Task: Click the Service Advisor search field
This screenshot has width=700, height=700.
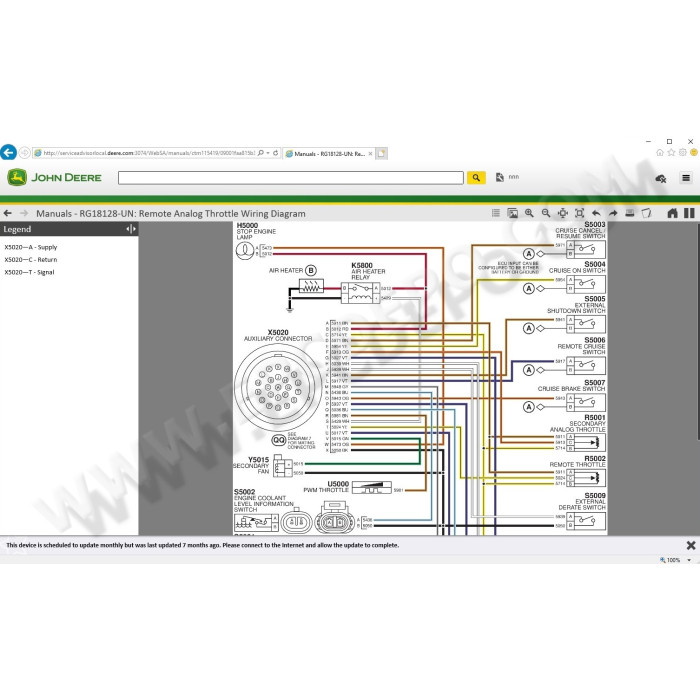Action: click(x=291, y=178)
